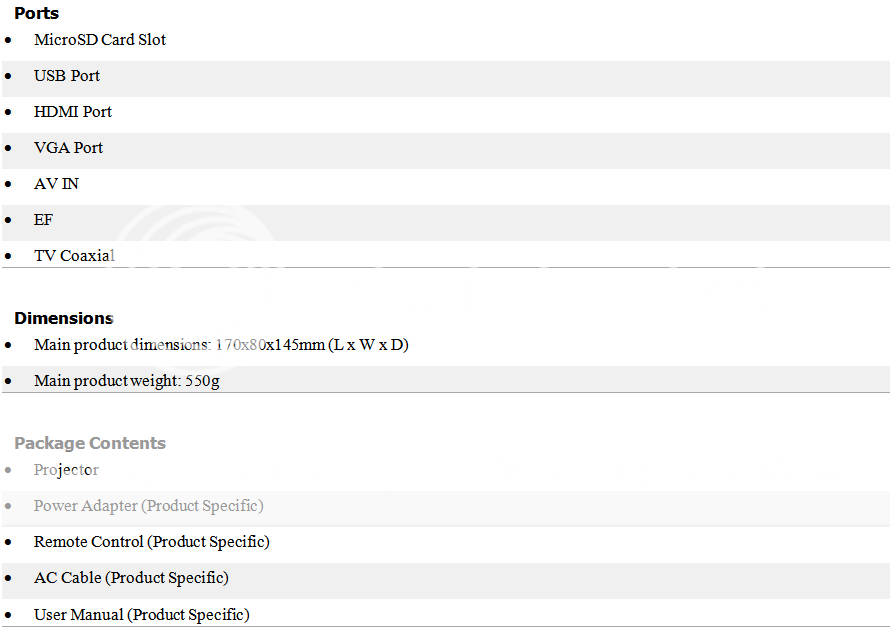Select the main product dimensions line

(x=221, y=345)
